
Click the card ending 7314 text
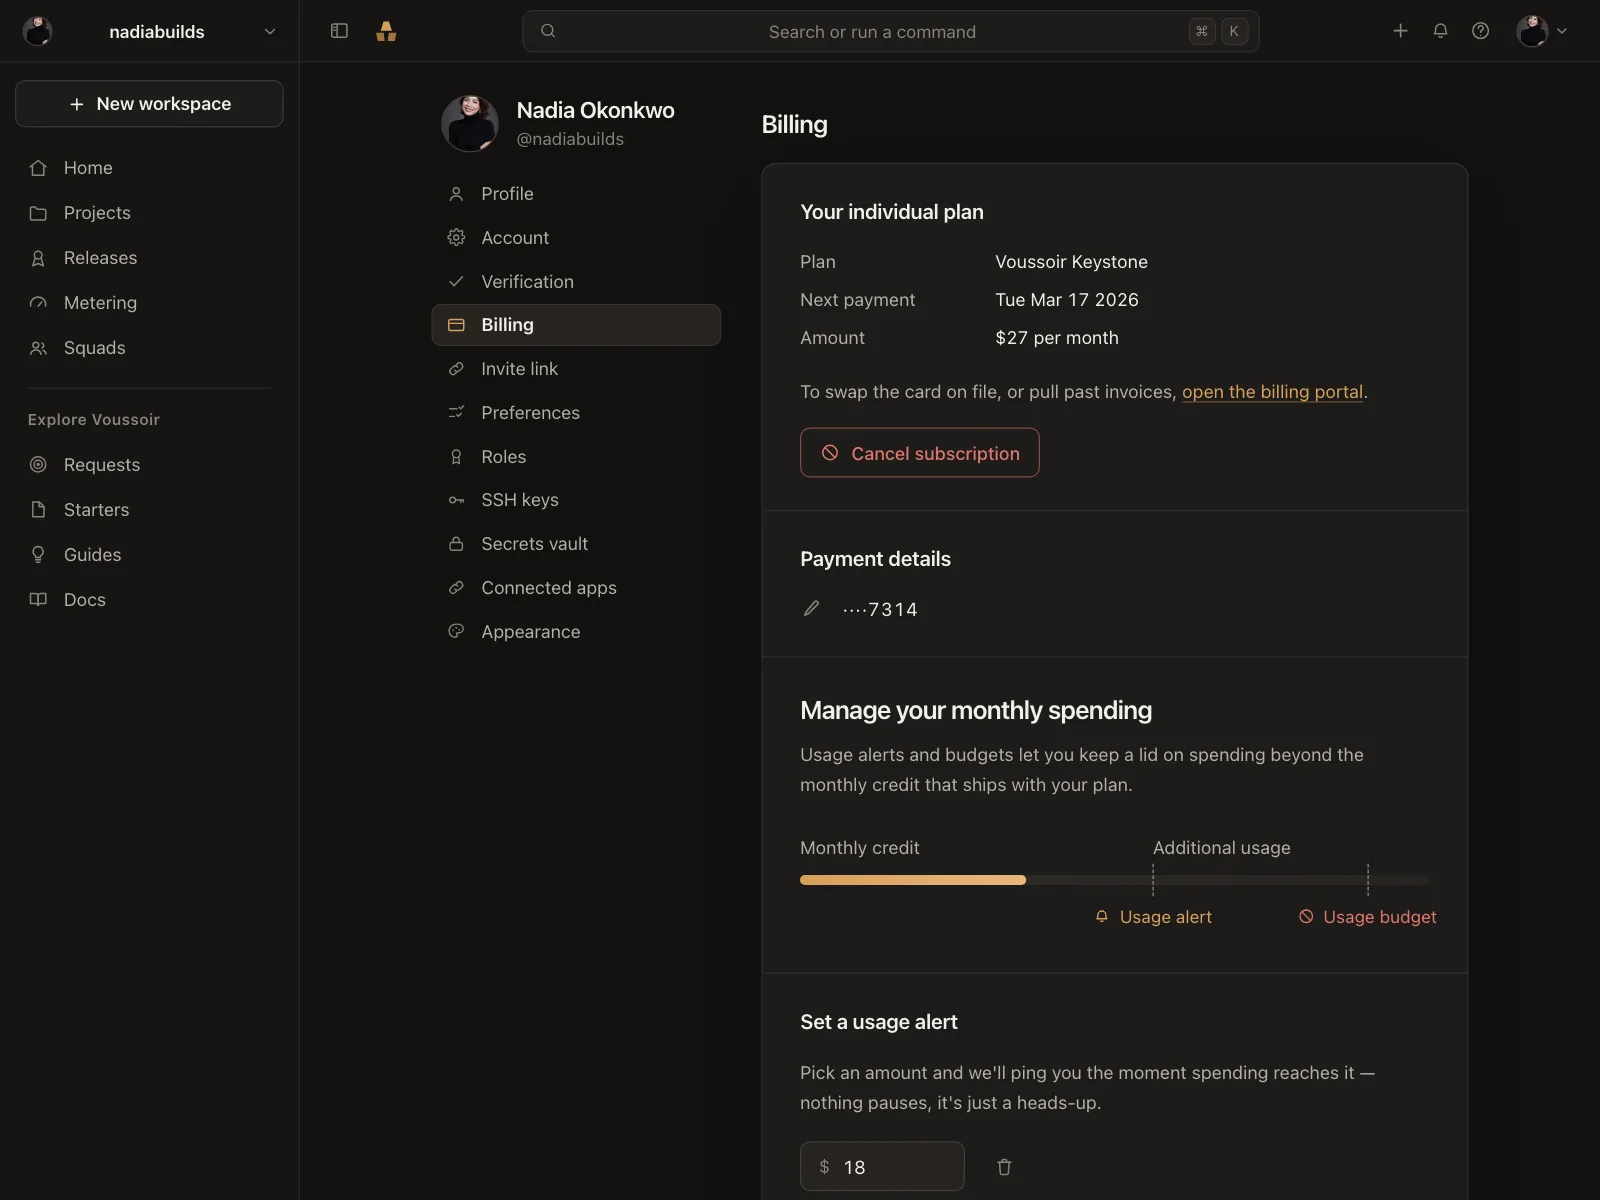[x=880, y=609]
